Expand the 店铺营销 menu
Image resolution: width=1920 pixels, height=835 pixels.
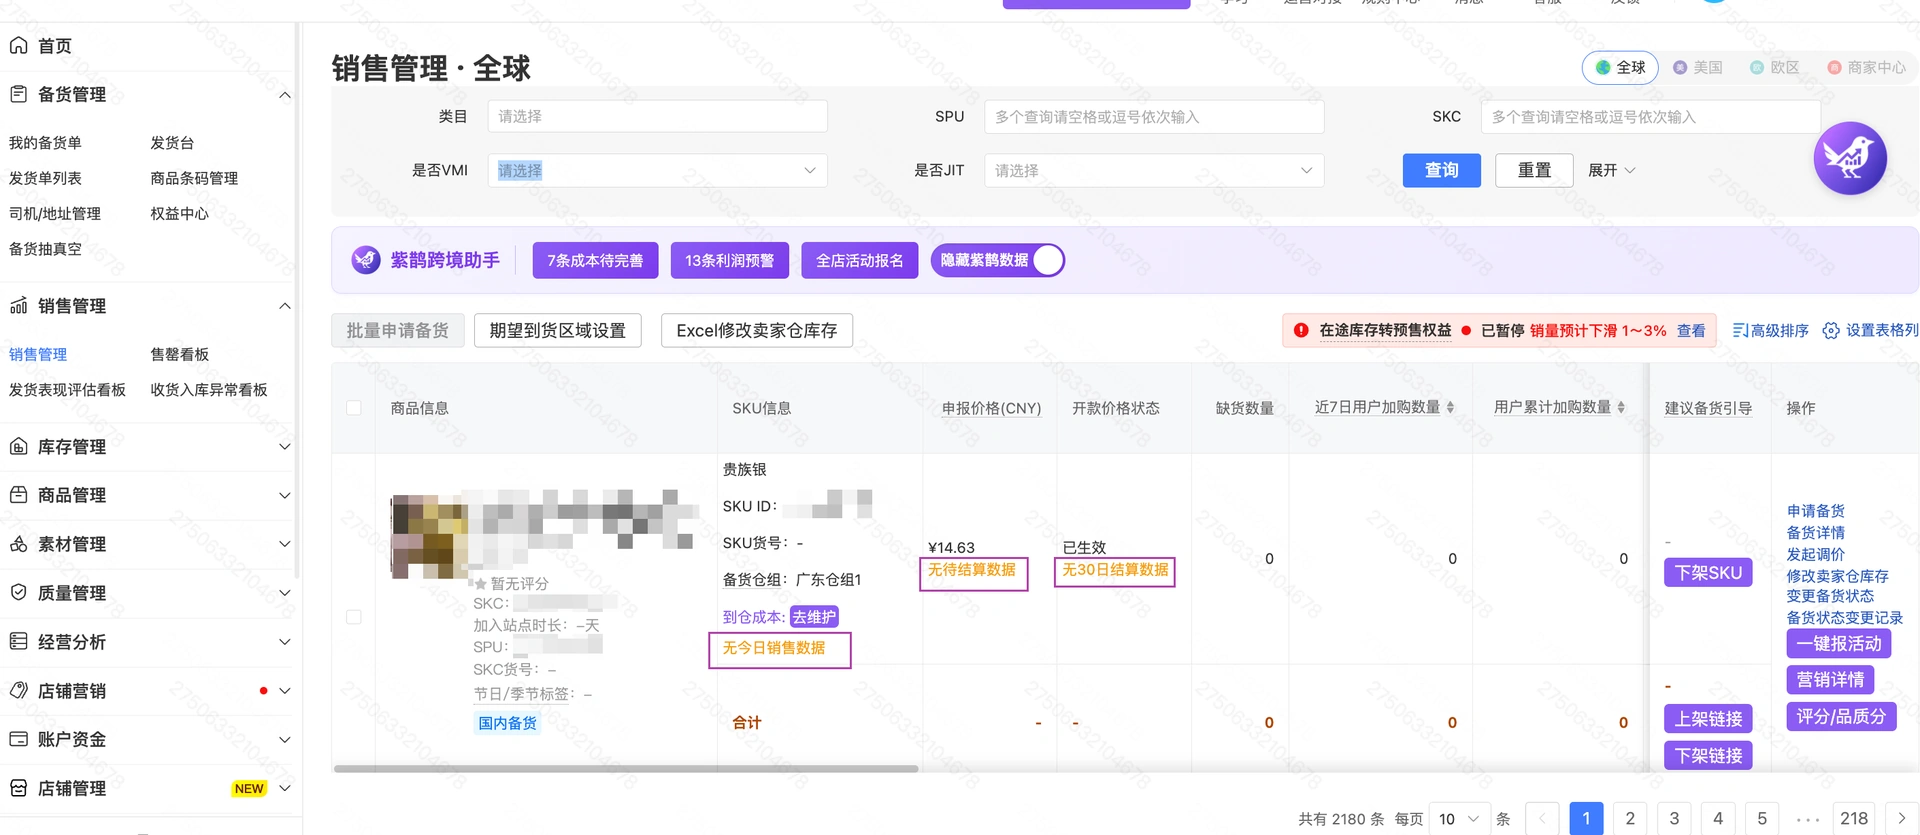point(285,690)
